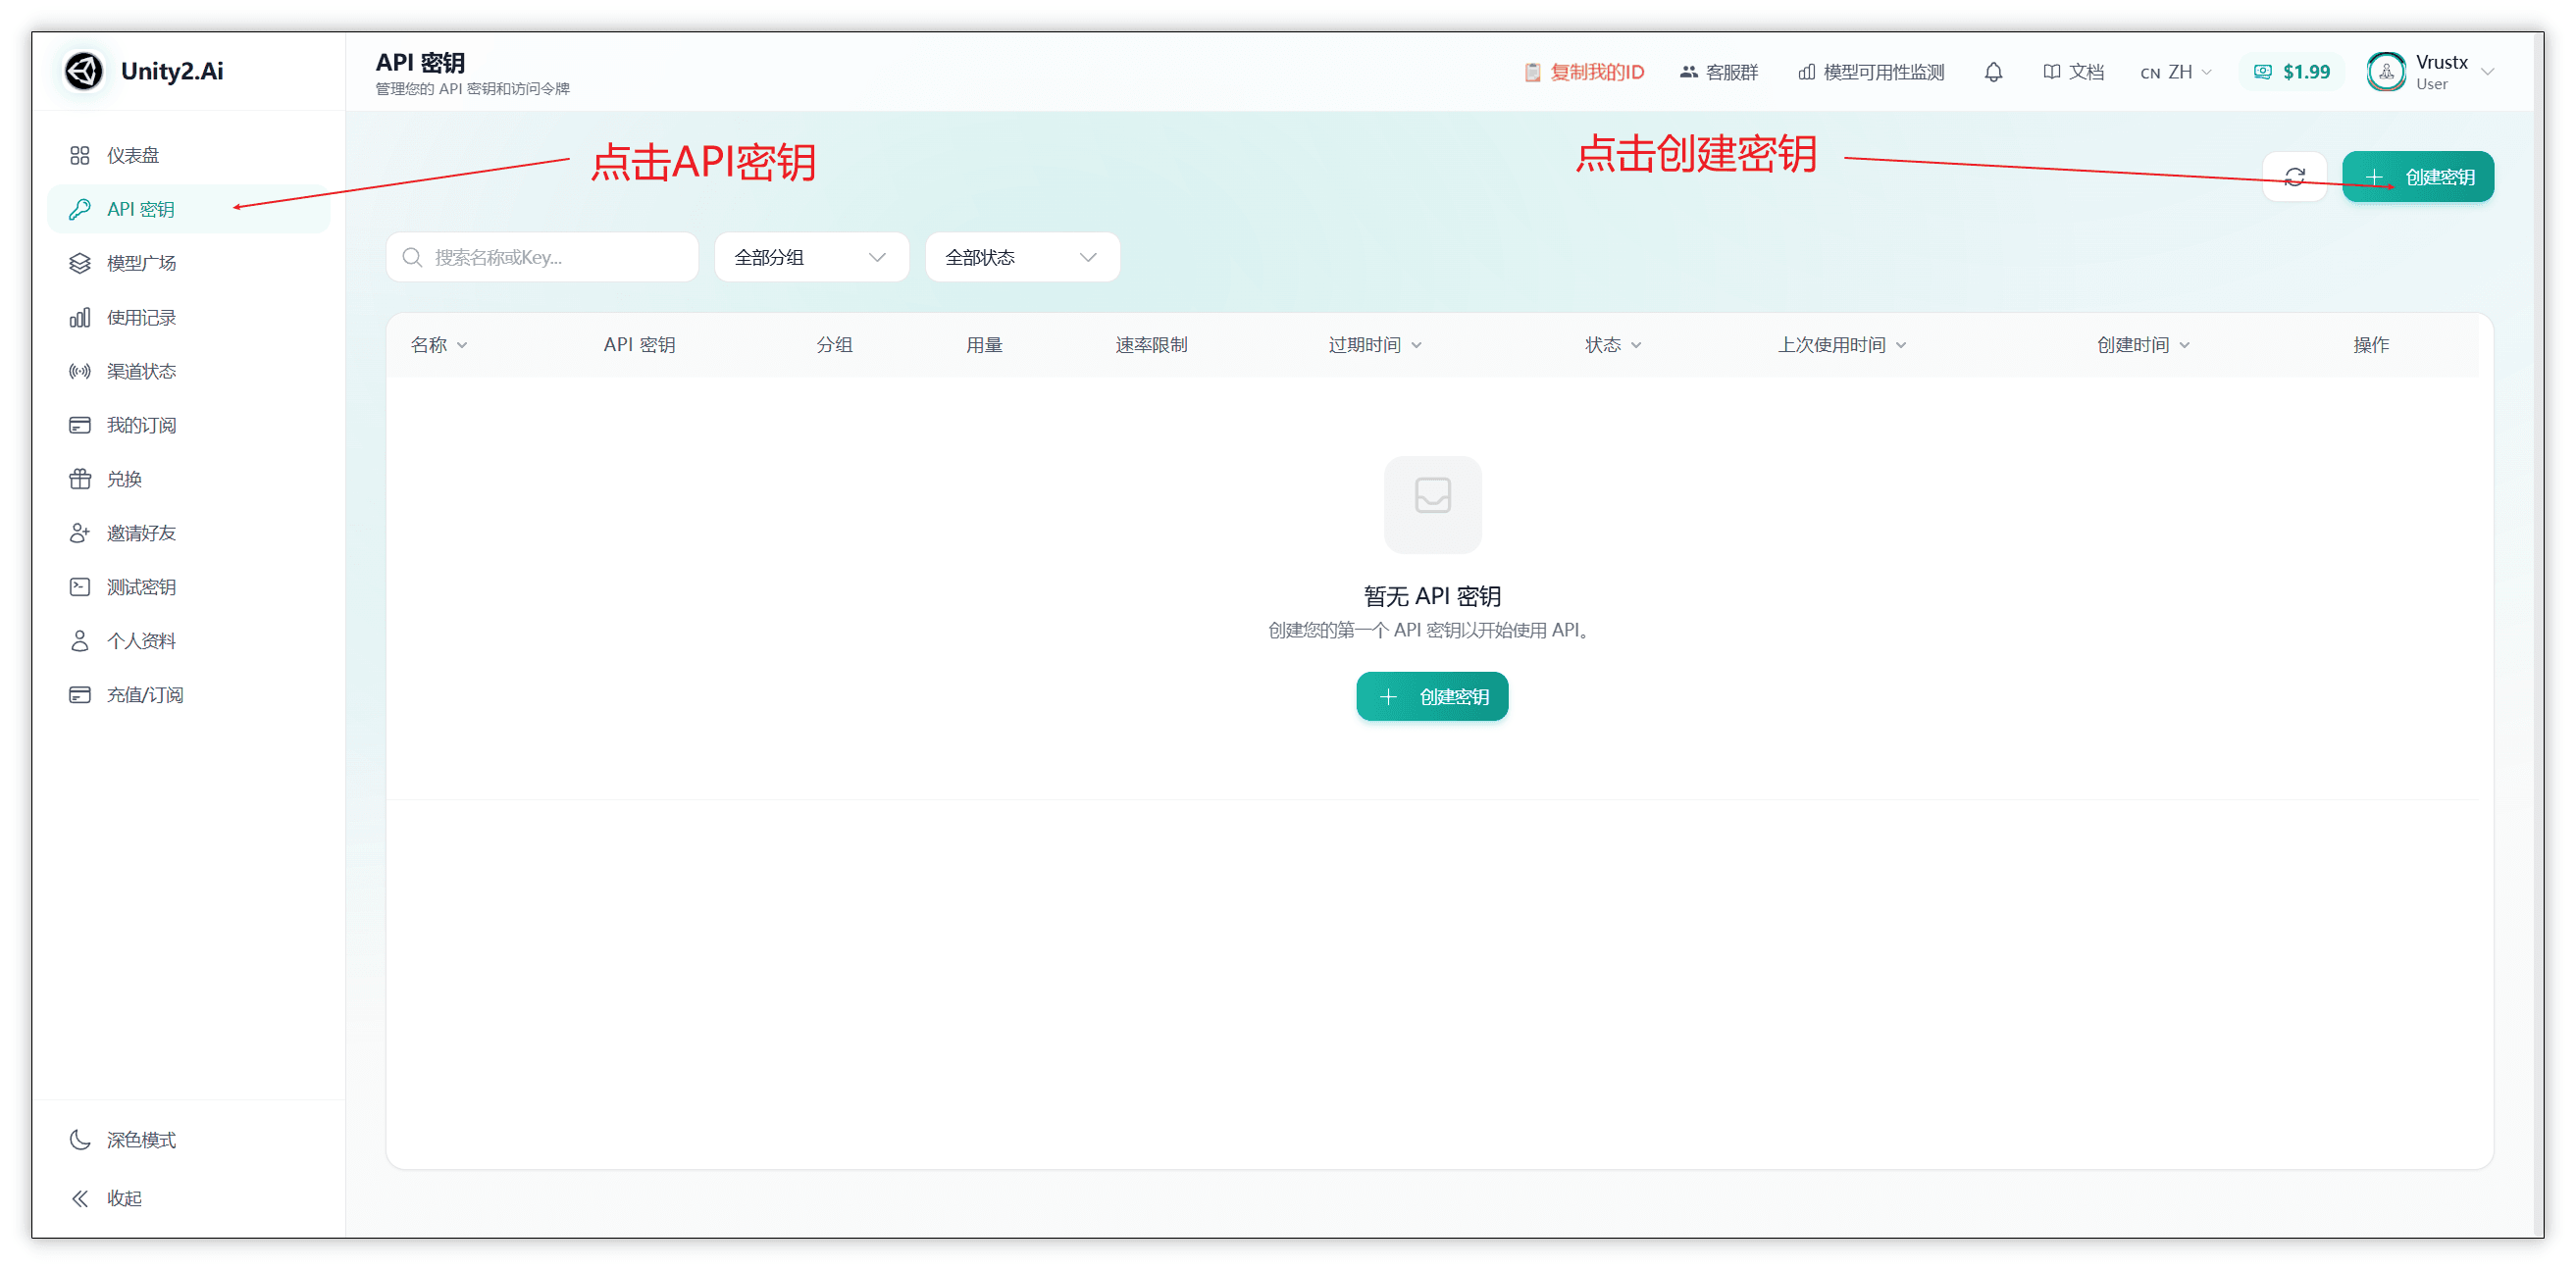Click the search magnifier icon
2576x1270 pixels.
[x=412, y=258]
